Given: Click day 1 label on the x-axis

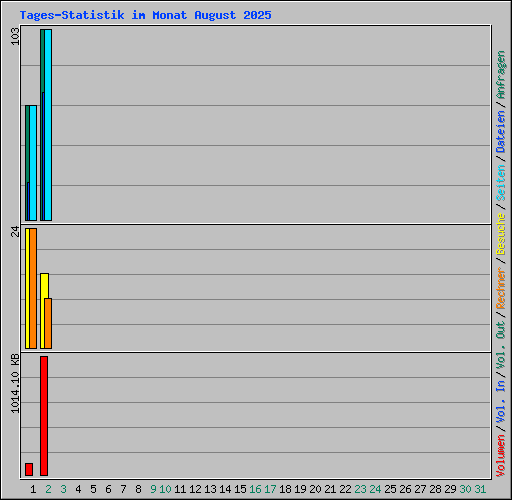Looking at the screenshot, I should (33, 489).
